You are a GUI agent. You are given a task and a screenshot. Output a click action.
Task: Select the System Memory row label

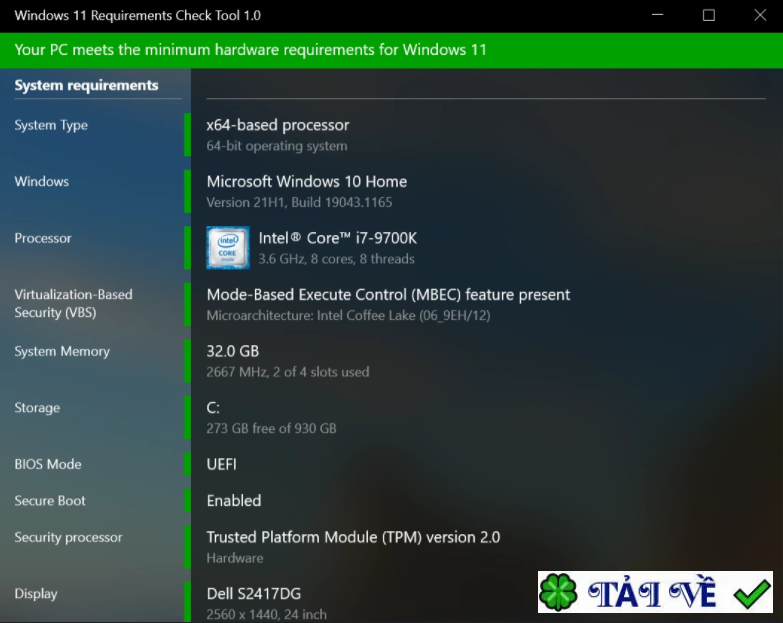62,351
